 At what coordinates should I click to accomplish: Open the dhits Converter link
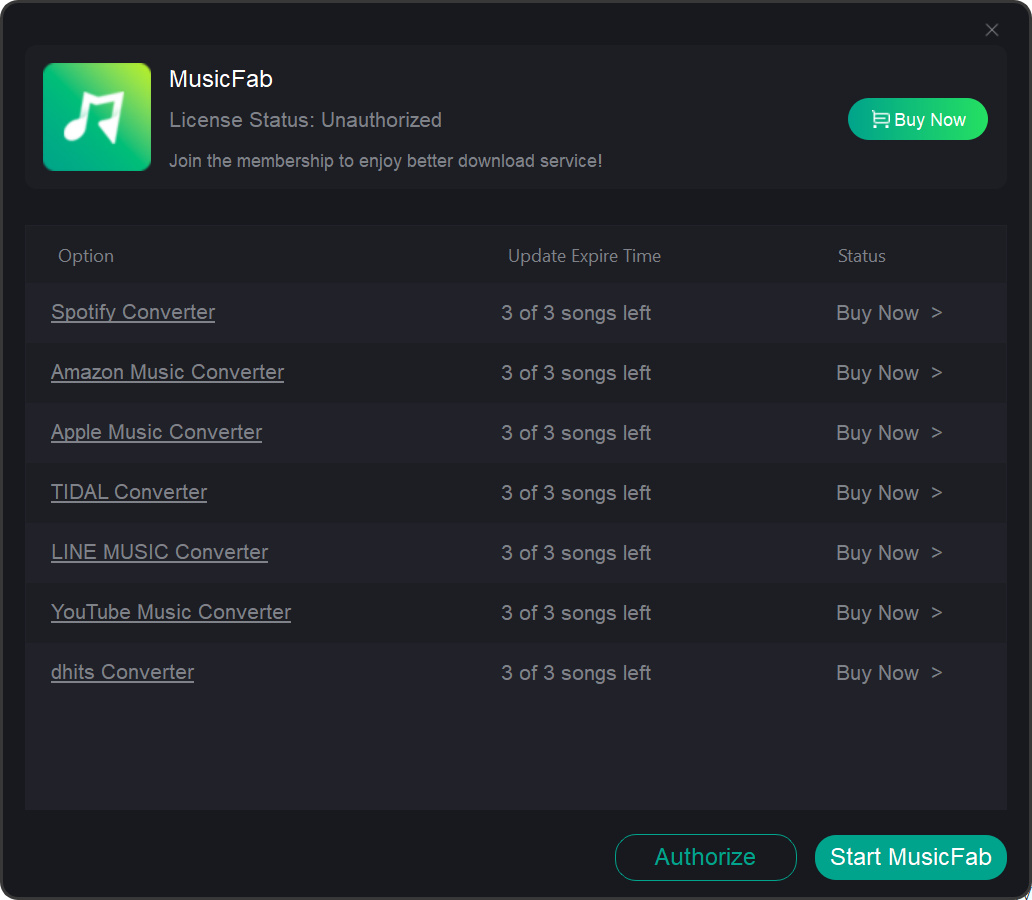pos(122,672)
